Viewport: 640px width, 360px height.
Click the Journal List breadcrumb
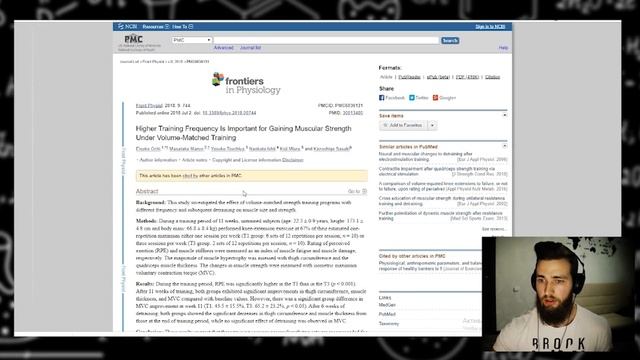129,62
